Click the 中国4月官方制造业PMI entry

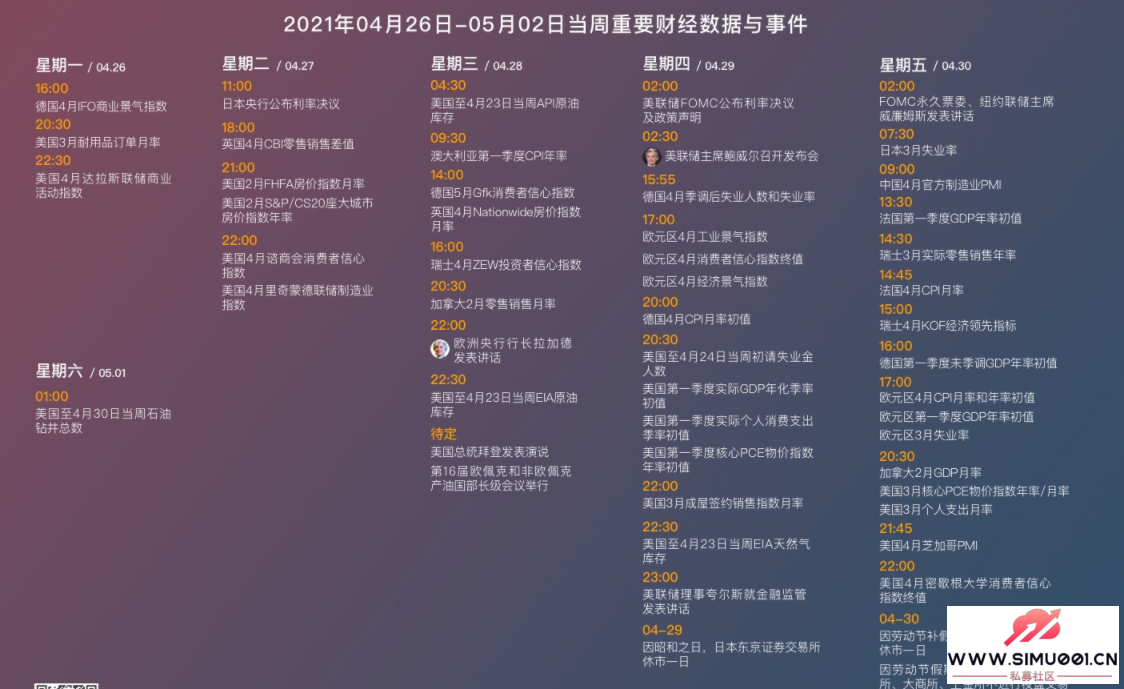[940, 185]
